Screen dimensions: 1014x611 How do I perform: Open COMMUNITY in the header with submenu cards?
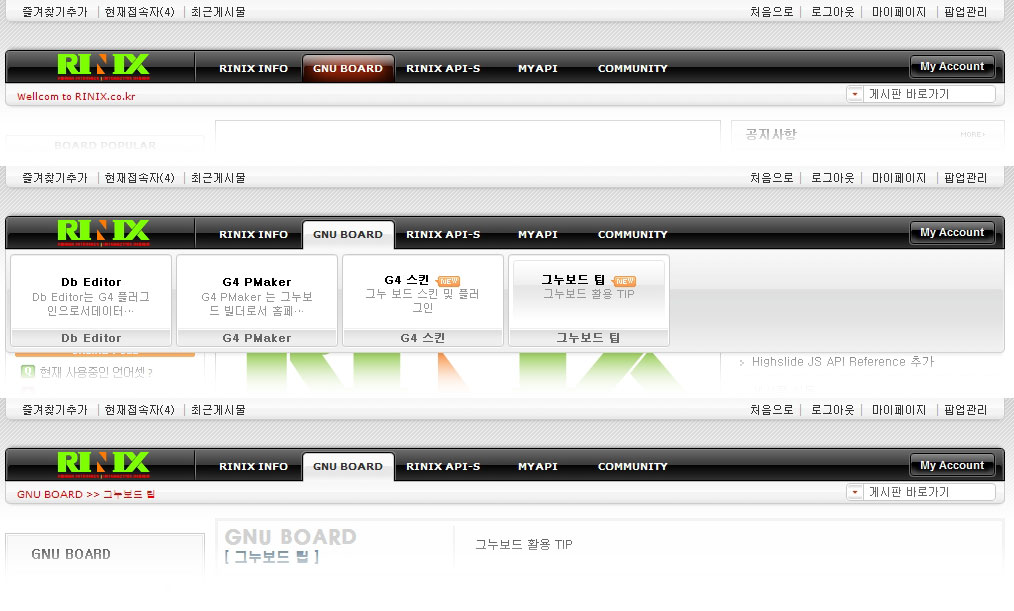coord(632,235)
